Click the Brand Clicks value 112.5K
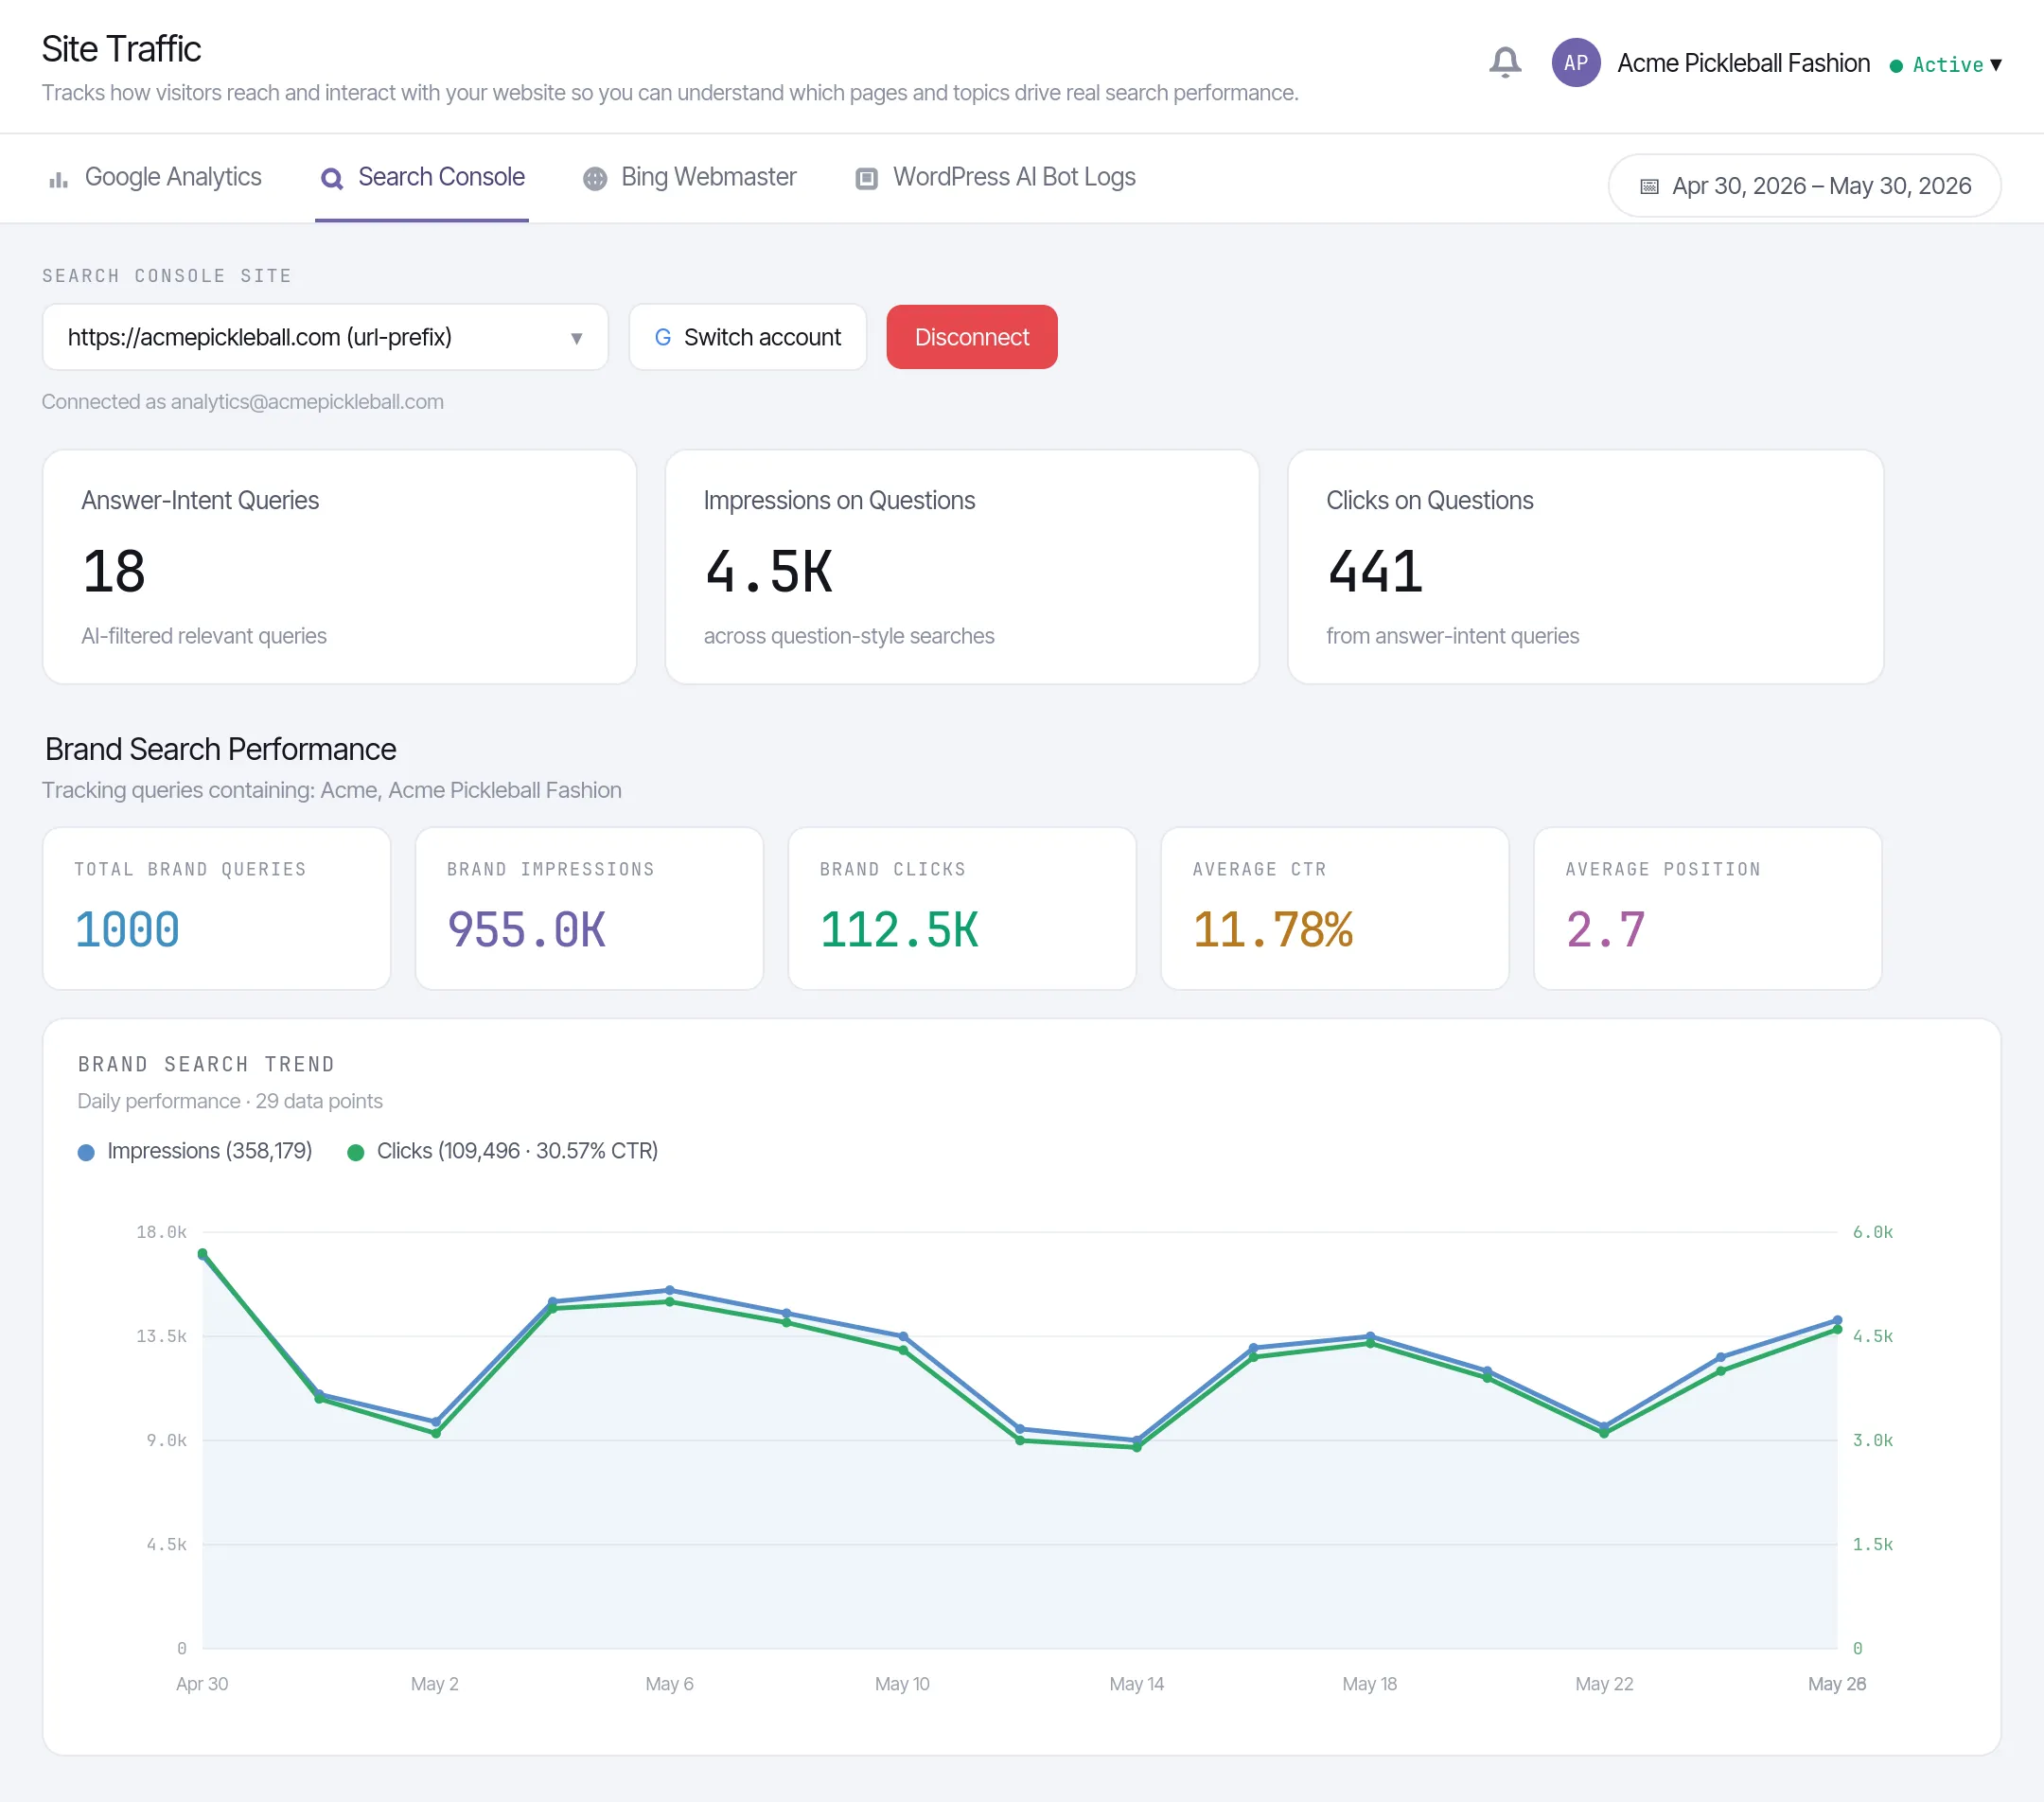 [x=899, y=930]
